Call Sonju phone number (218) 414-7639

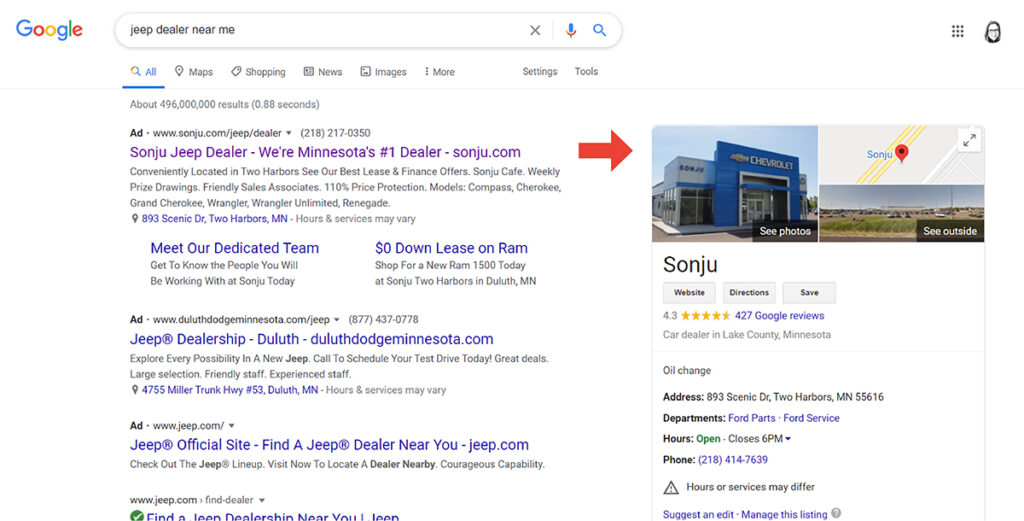(733, 460)
